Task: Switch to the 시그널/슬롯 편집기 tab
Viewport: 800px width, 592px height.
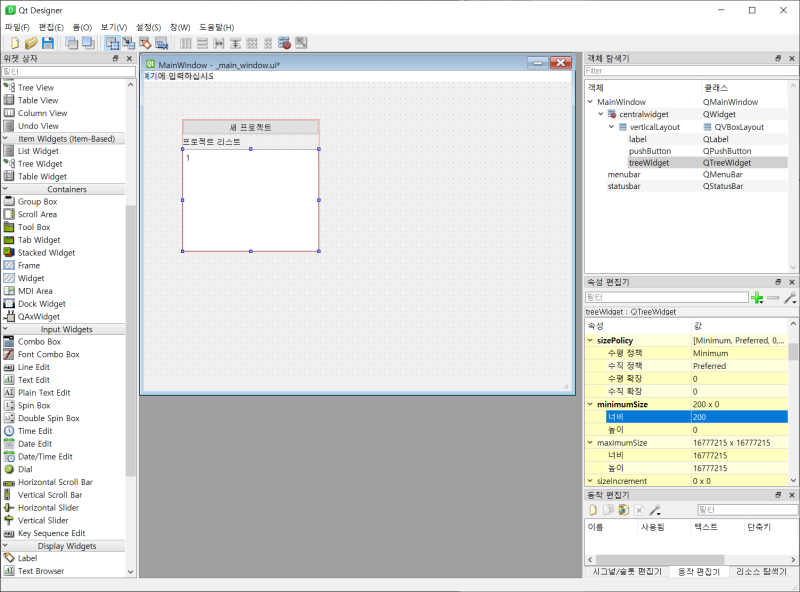Action: tap(627, 572)
